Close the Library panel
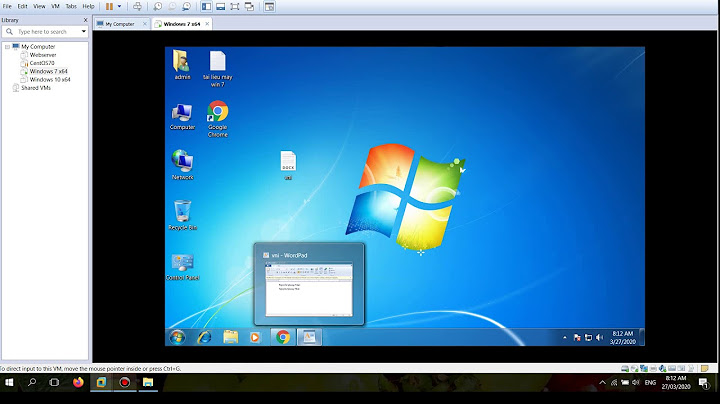Image resolution: width=720 pixels, height=404 pixels. click(85, 20)
